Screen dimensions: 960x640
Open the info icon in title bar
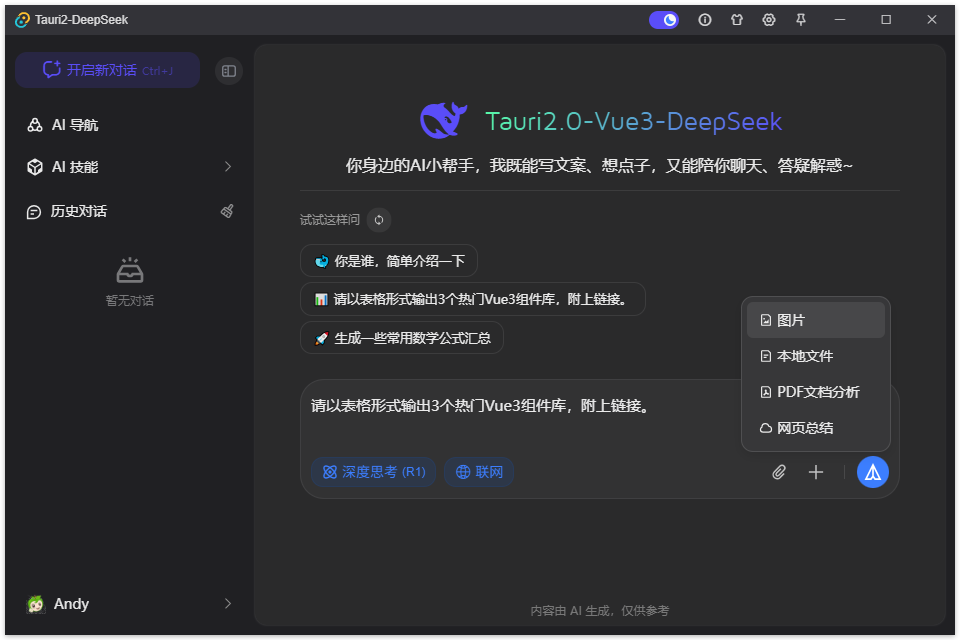(x=705, y=20)
